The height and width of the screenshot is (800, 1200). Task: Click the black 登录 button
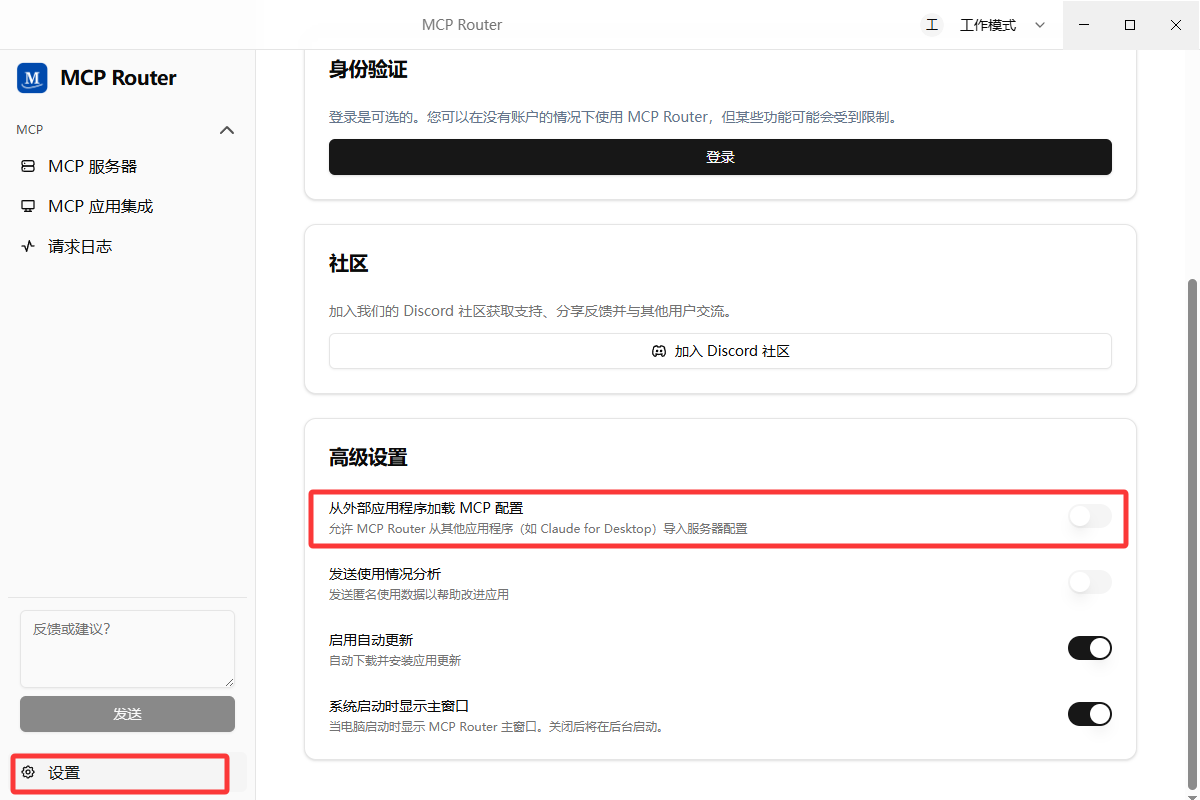(720, 157)
